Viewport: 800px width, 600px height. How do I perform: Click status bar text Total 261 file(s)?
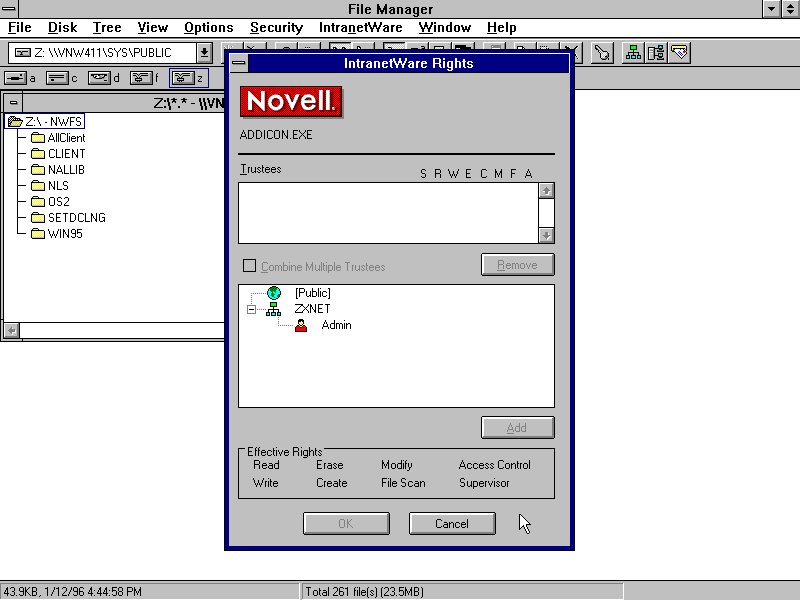[x=364, y=592]
